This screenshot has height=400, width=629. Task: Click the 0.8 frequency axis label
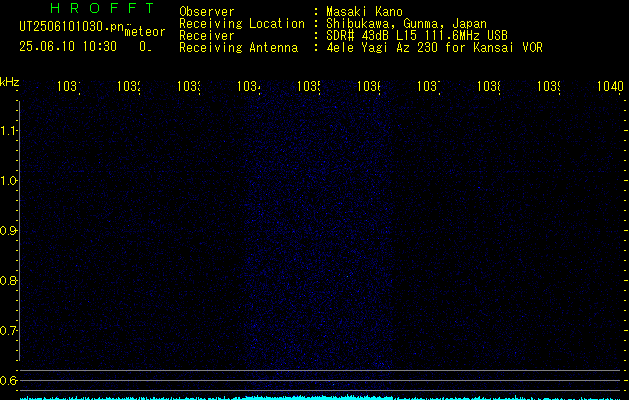[x=8, y=280]
